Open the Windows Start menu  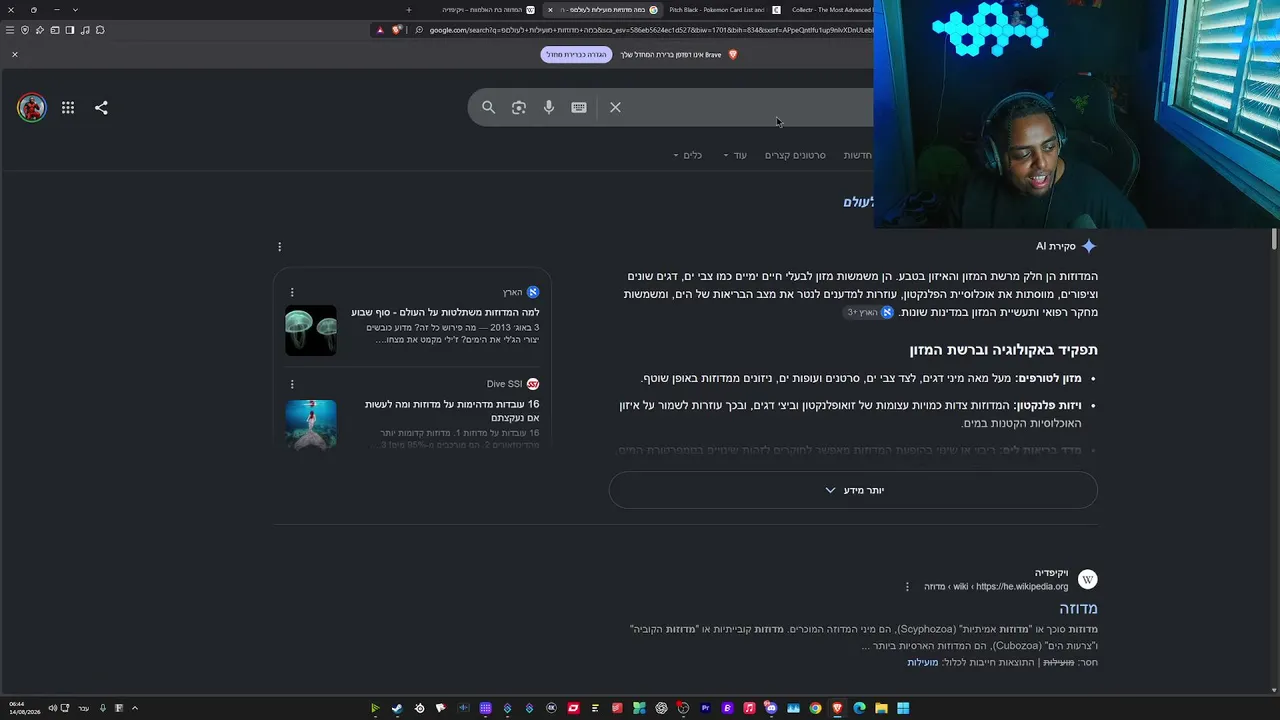(903, 708)
